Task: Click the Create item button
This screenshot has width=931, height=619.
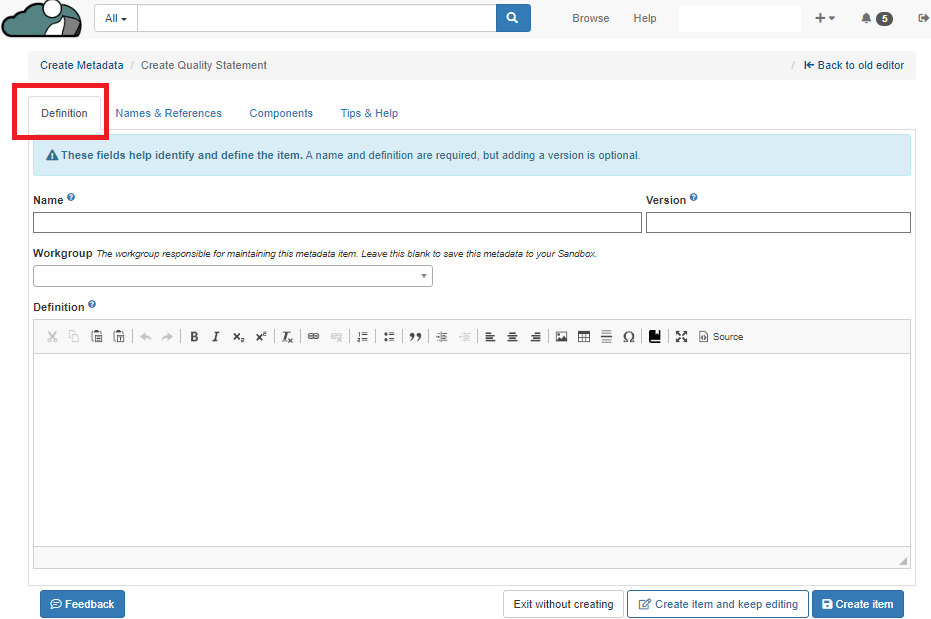Action: click(857, 604)
